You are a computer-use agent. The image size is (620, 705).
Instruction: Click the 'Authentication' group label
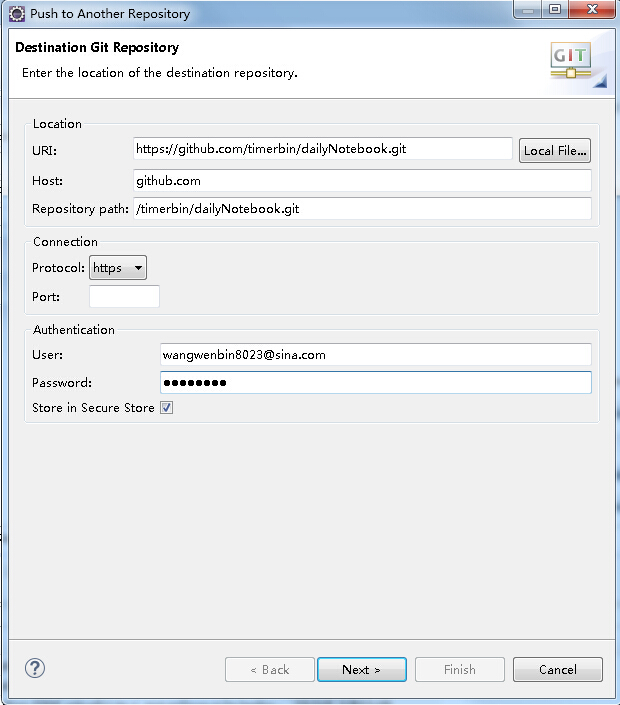[x=74, y=330]
